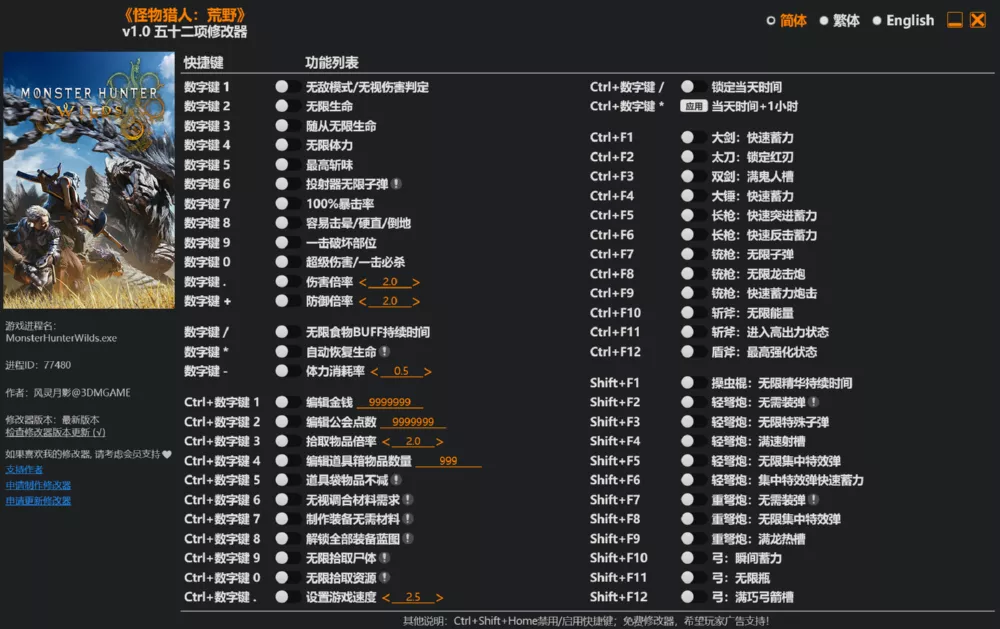Activate the 无限生命 infinite health cheat

click(x=282, y=106)
